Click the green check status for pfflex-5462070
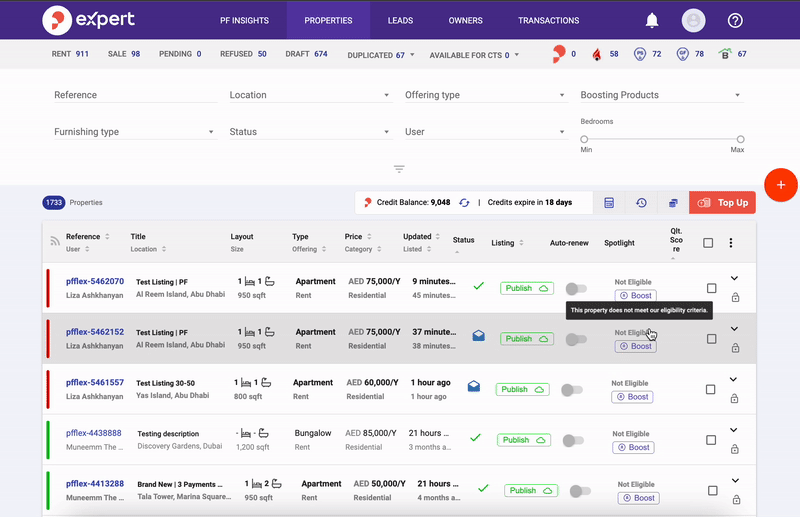Screen dimensions: 800x517 coord(478,286)
